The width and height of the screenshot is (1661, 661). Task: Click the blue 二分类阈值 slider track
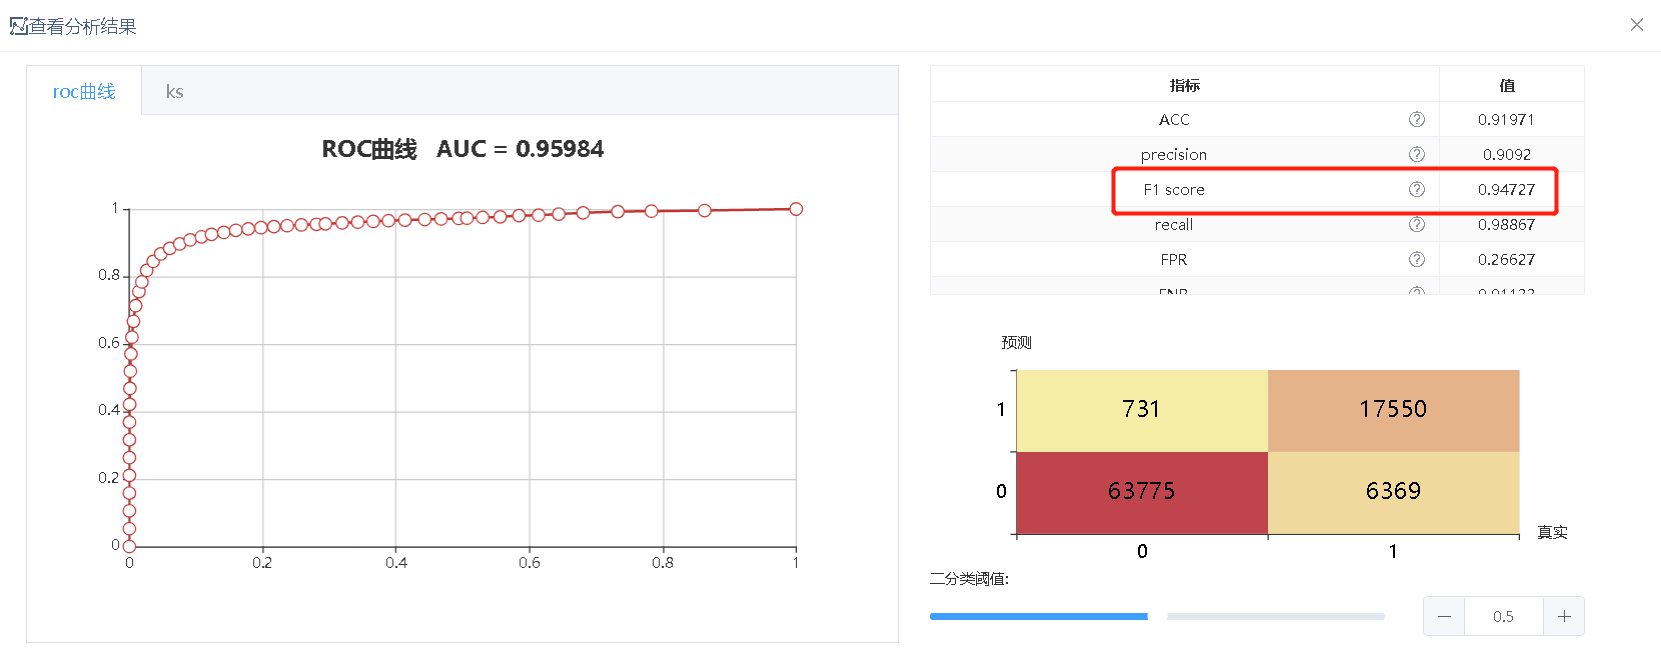1038,616
